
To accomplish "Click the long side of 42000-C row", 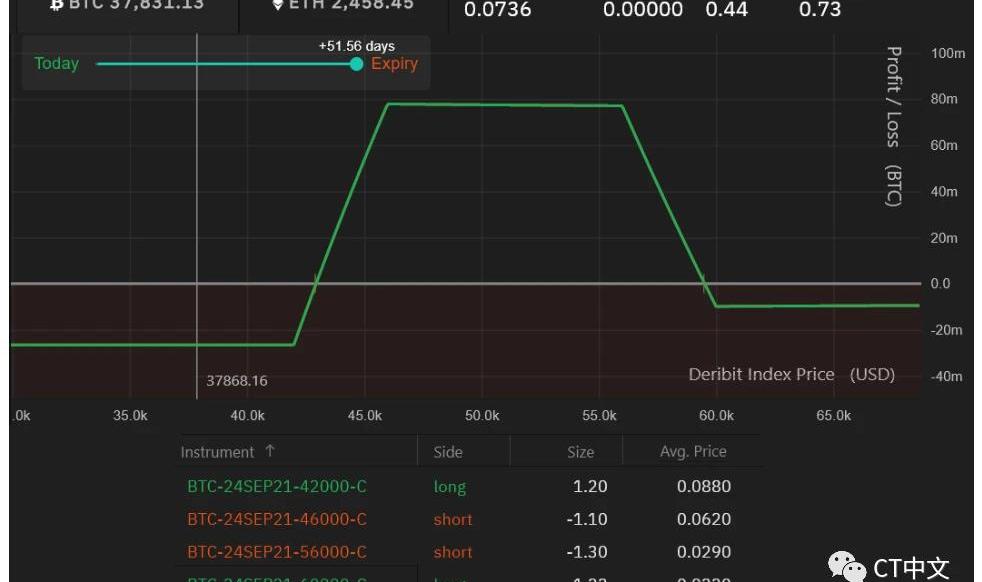I will point(450,487).
